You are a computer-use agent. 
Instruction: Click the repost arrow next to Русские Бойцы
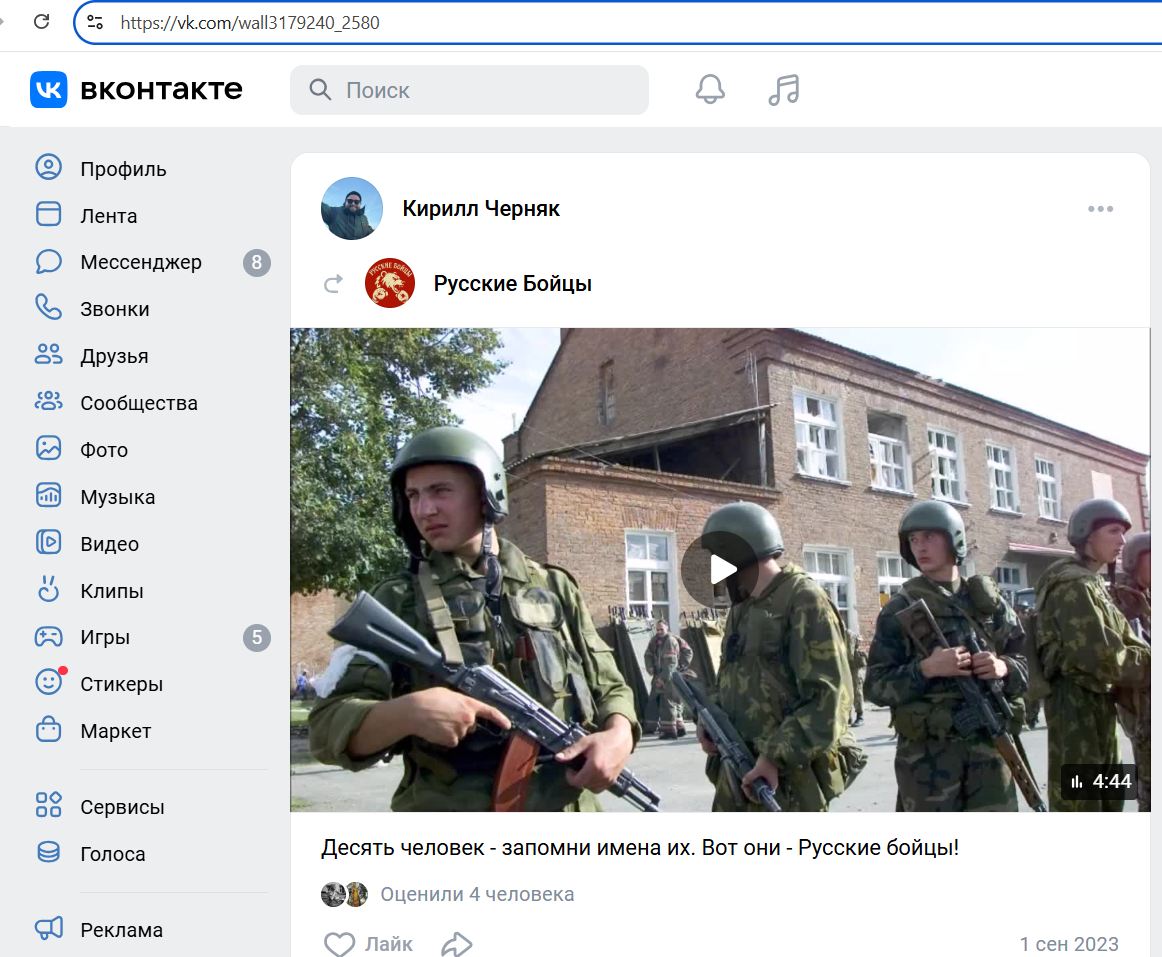pos(333,283)
